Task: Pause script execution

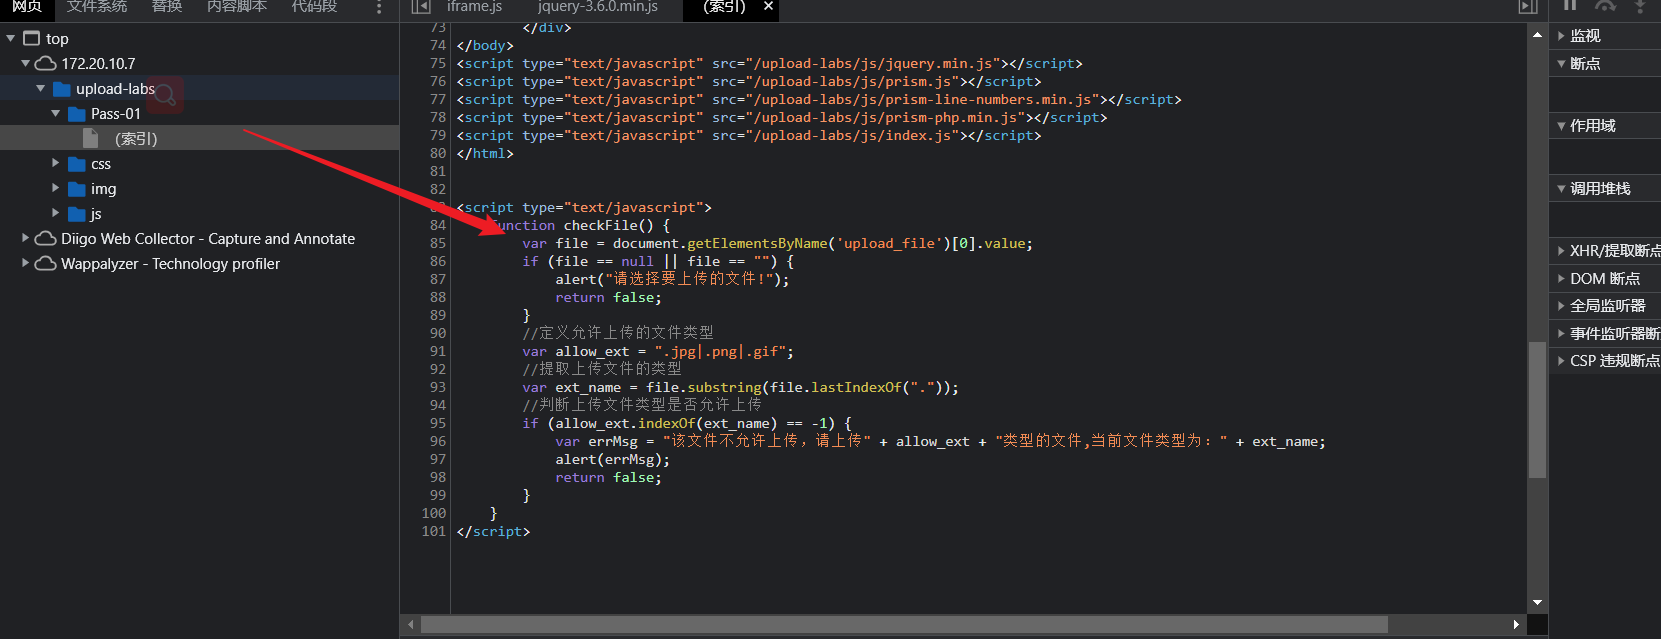Action: [1570, 5]
